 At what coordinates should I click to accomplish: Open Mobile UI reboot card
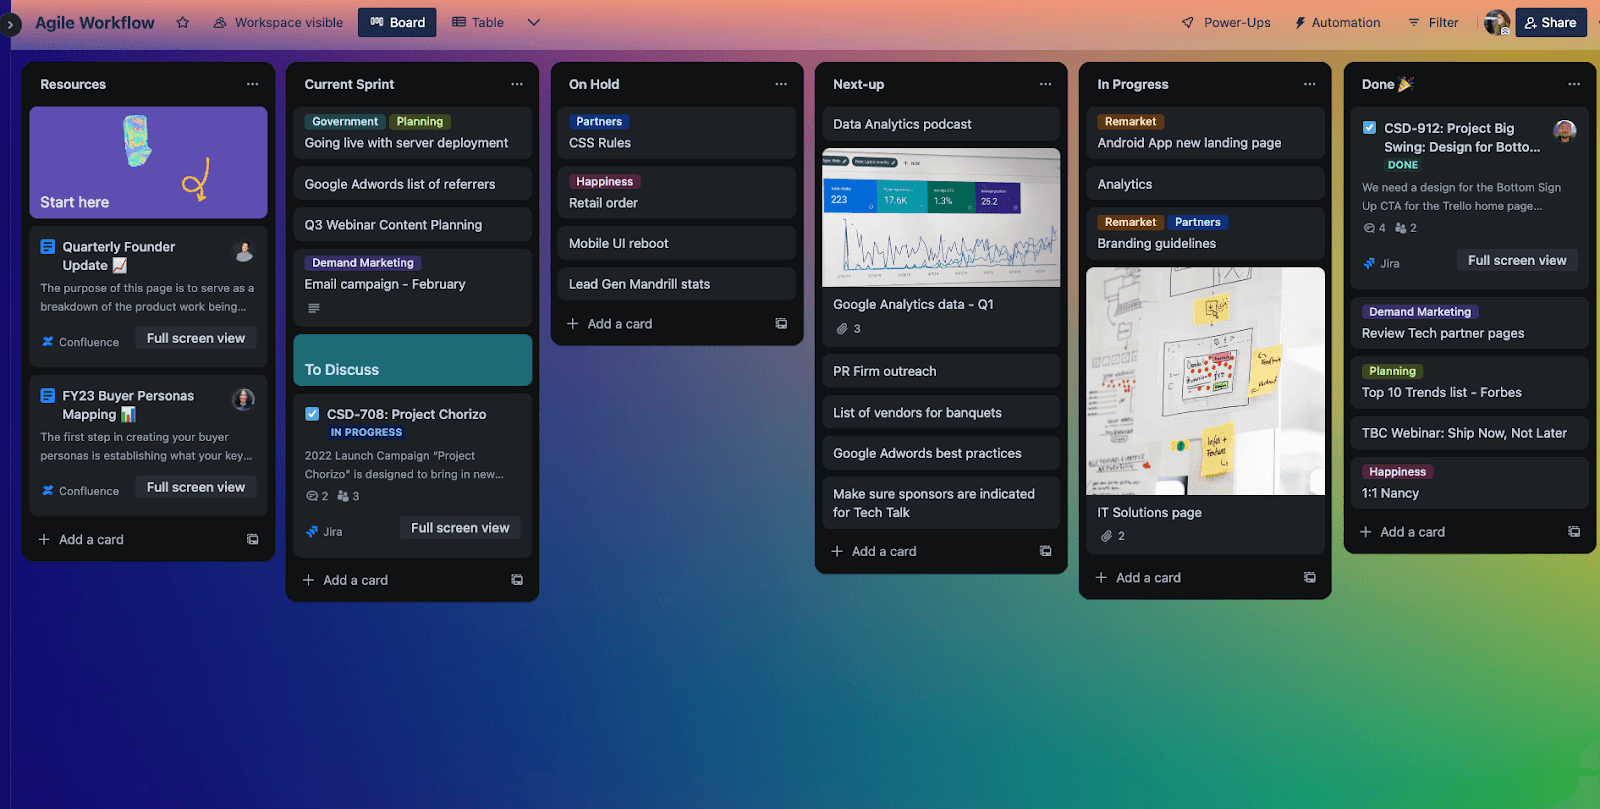tap(677, 243)
